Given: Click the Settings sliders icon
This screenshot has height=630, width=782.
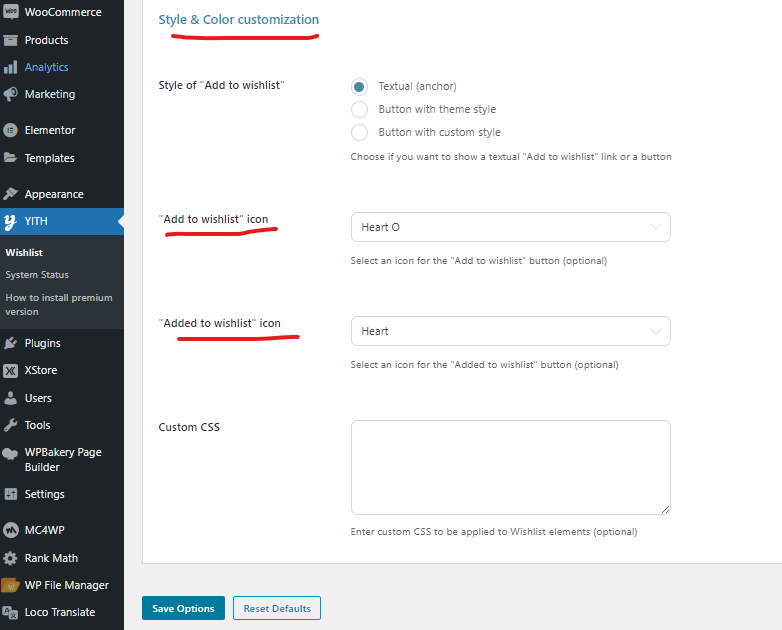Looking at the screenshot, I should pos(10,494).
